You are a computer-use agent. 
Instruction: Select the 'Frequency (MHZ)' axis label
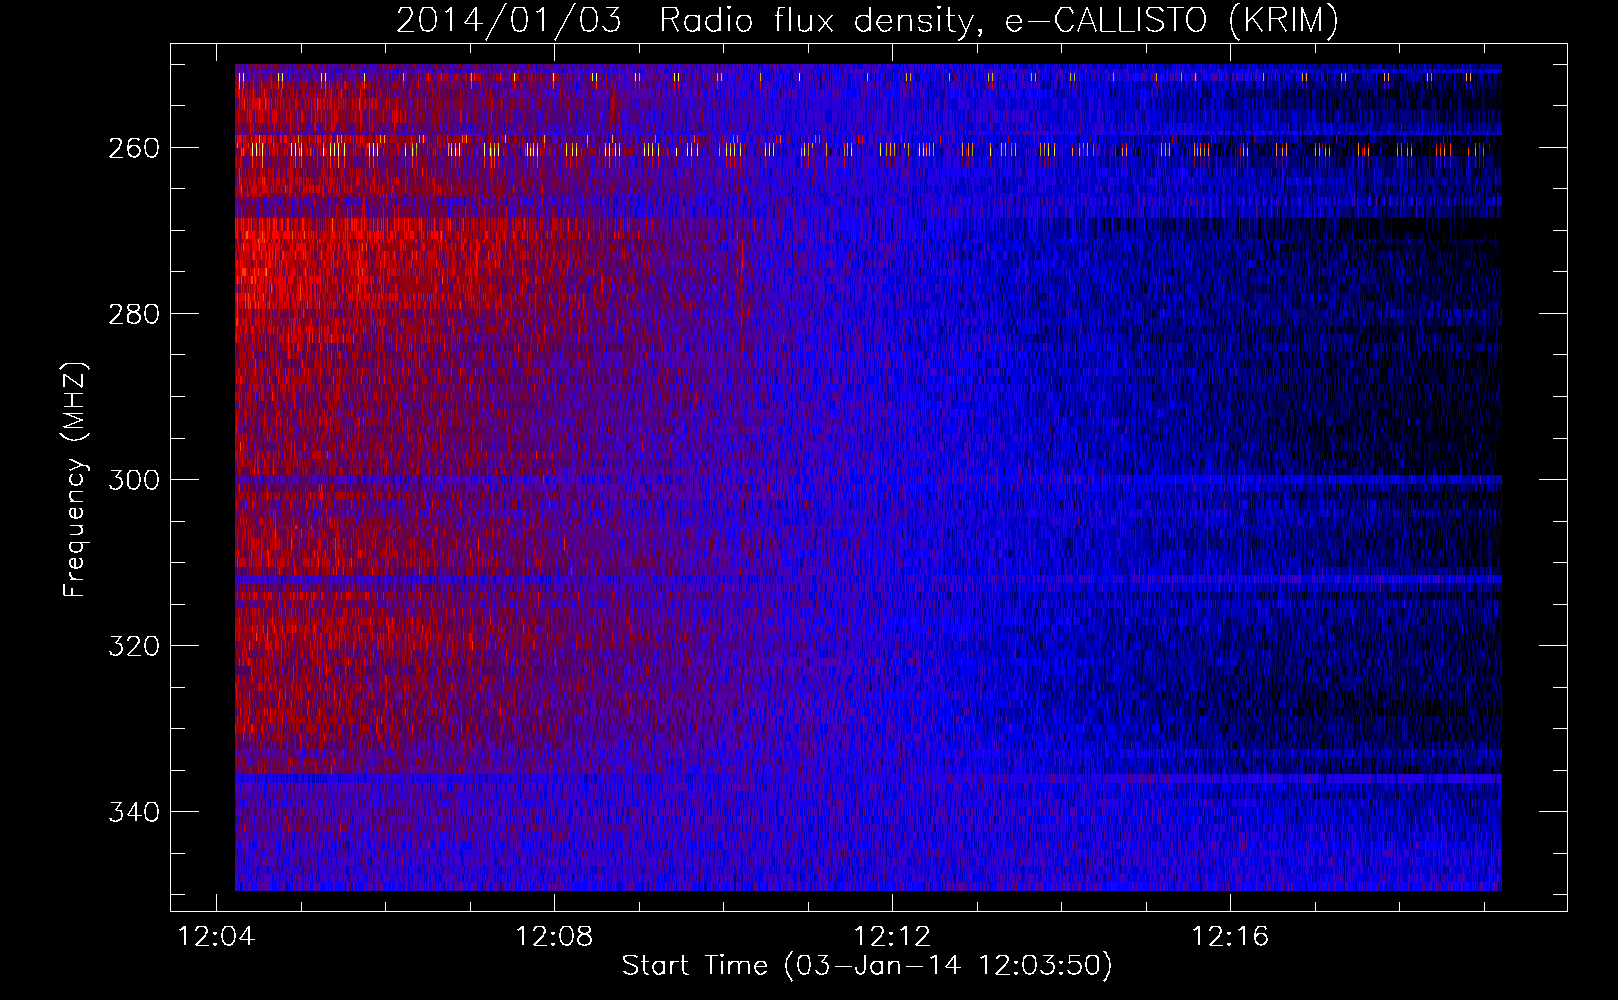tap(75, 479)
